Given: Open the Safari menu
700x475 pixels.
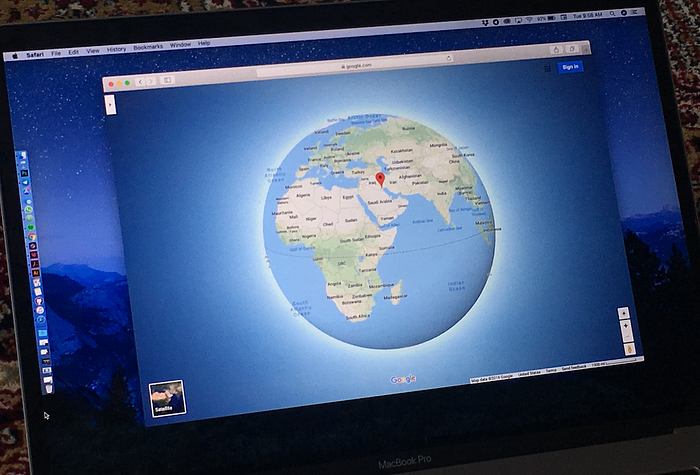Looking at the screenshot, I should [x=35, y=54].
